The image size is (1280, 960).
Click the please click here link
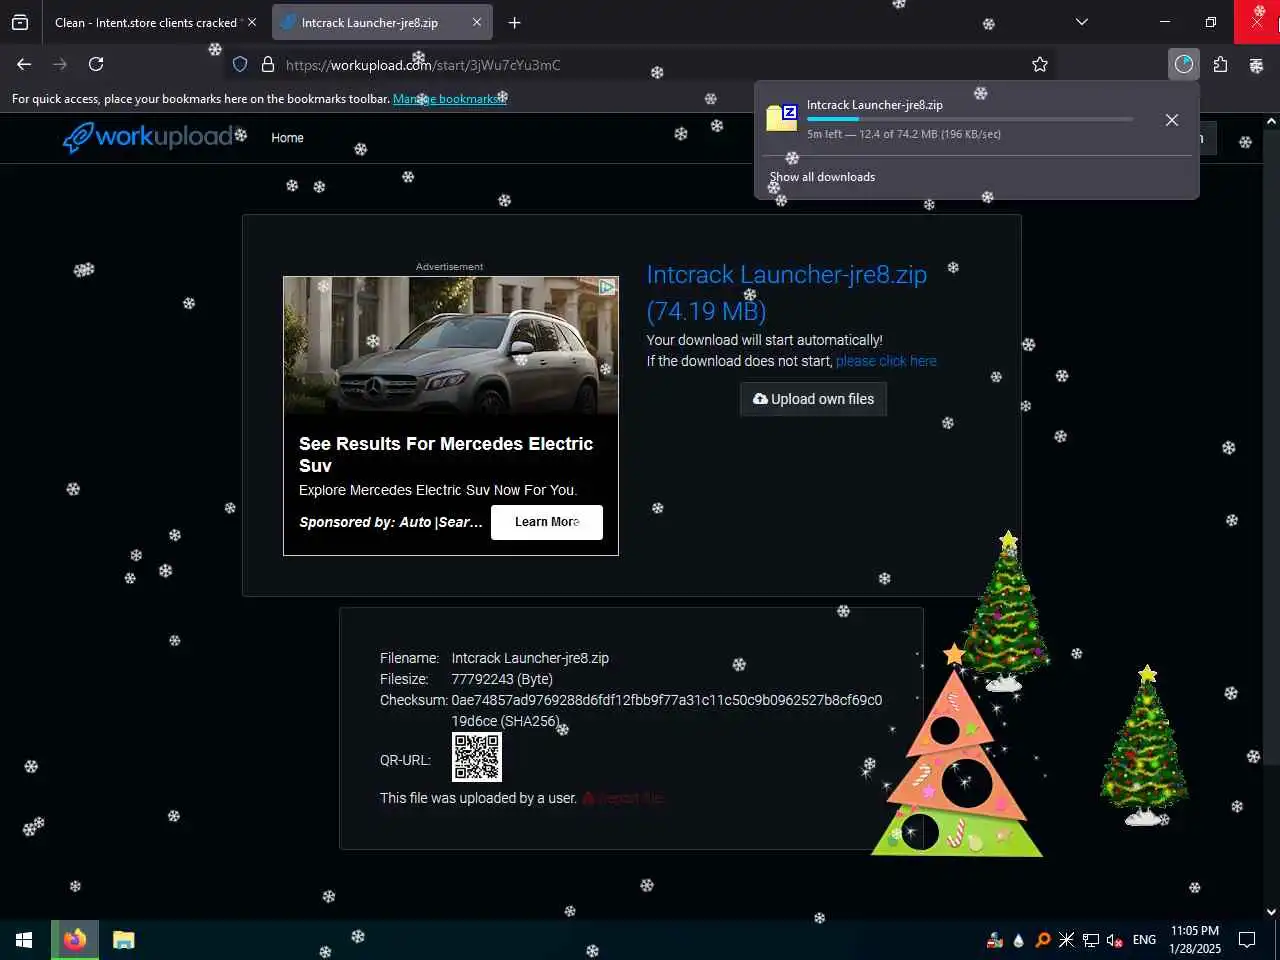[x=886, y=361]
